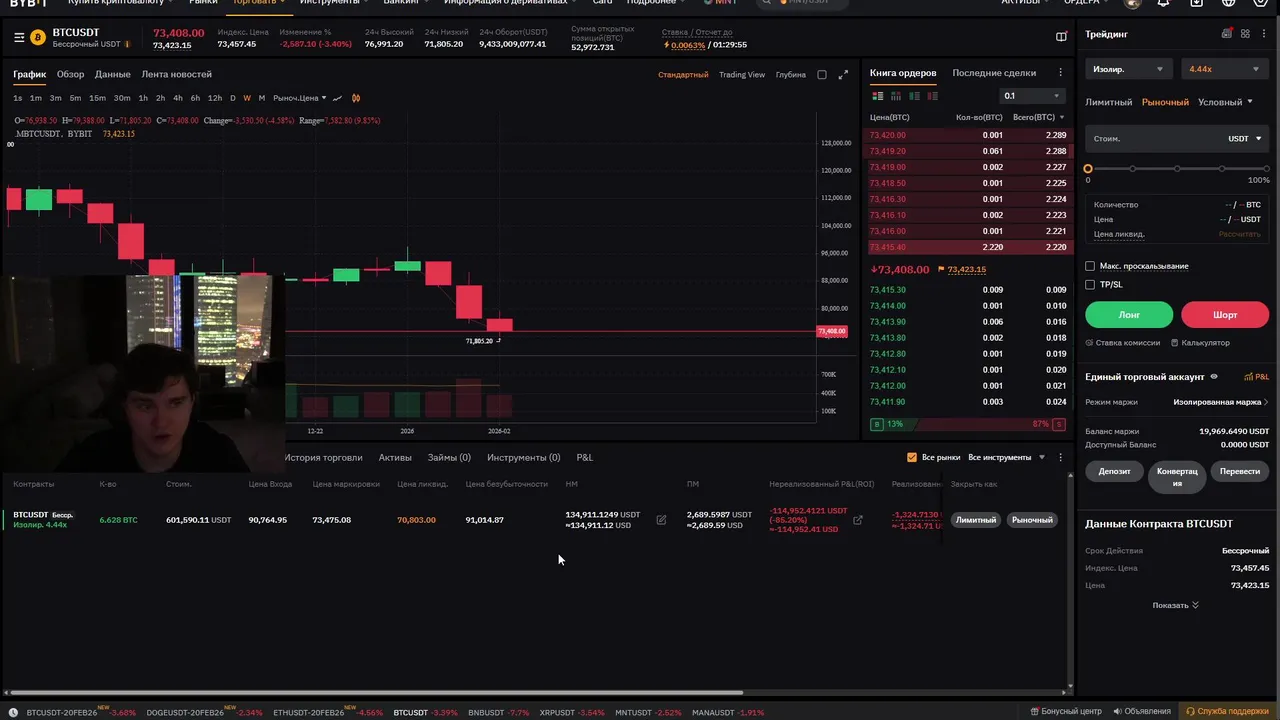This screenshot has width=1280, height=720.
Task: Toggle account balance visibility eye icon
Action: pyautogui.click(x=1214, y=377)
